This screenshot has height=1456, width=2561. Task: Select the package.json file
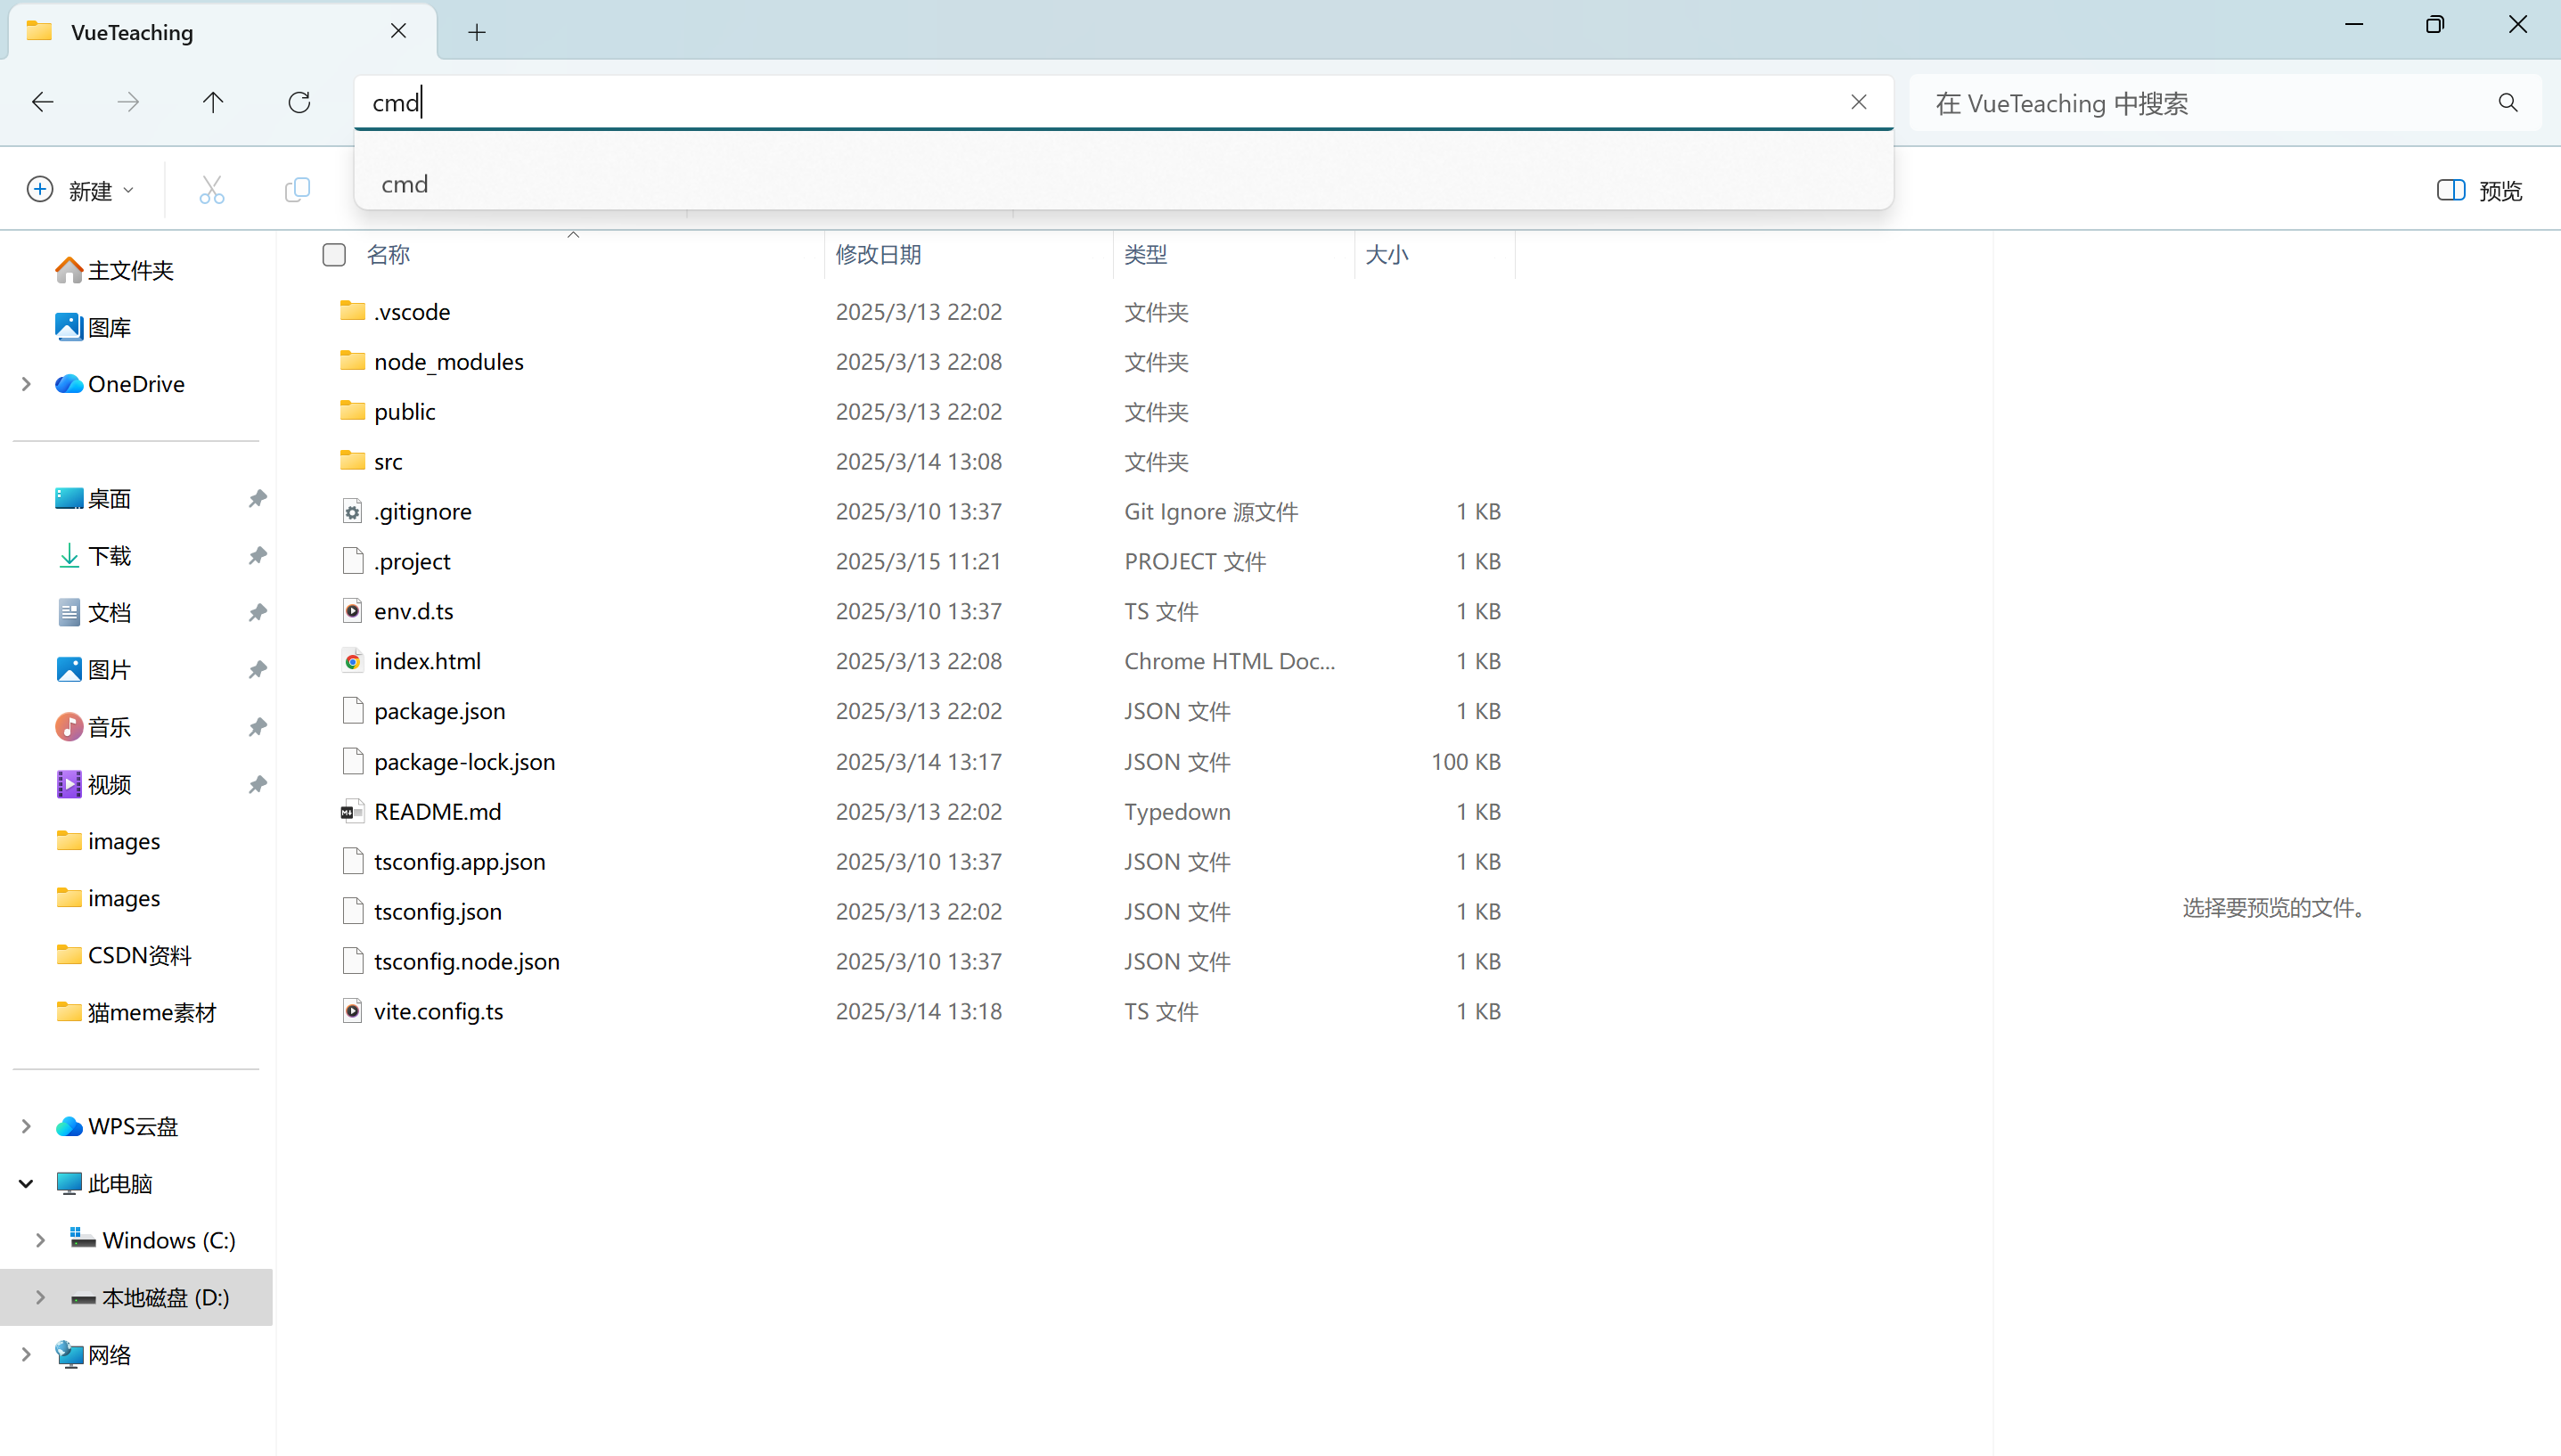click(439, 711)
